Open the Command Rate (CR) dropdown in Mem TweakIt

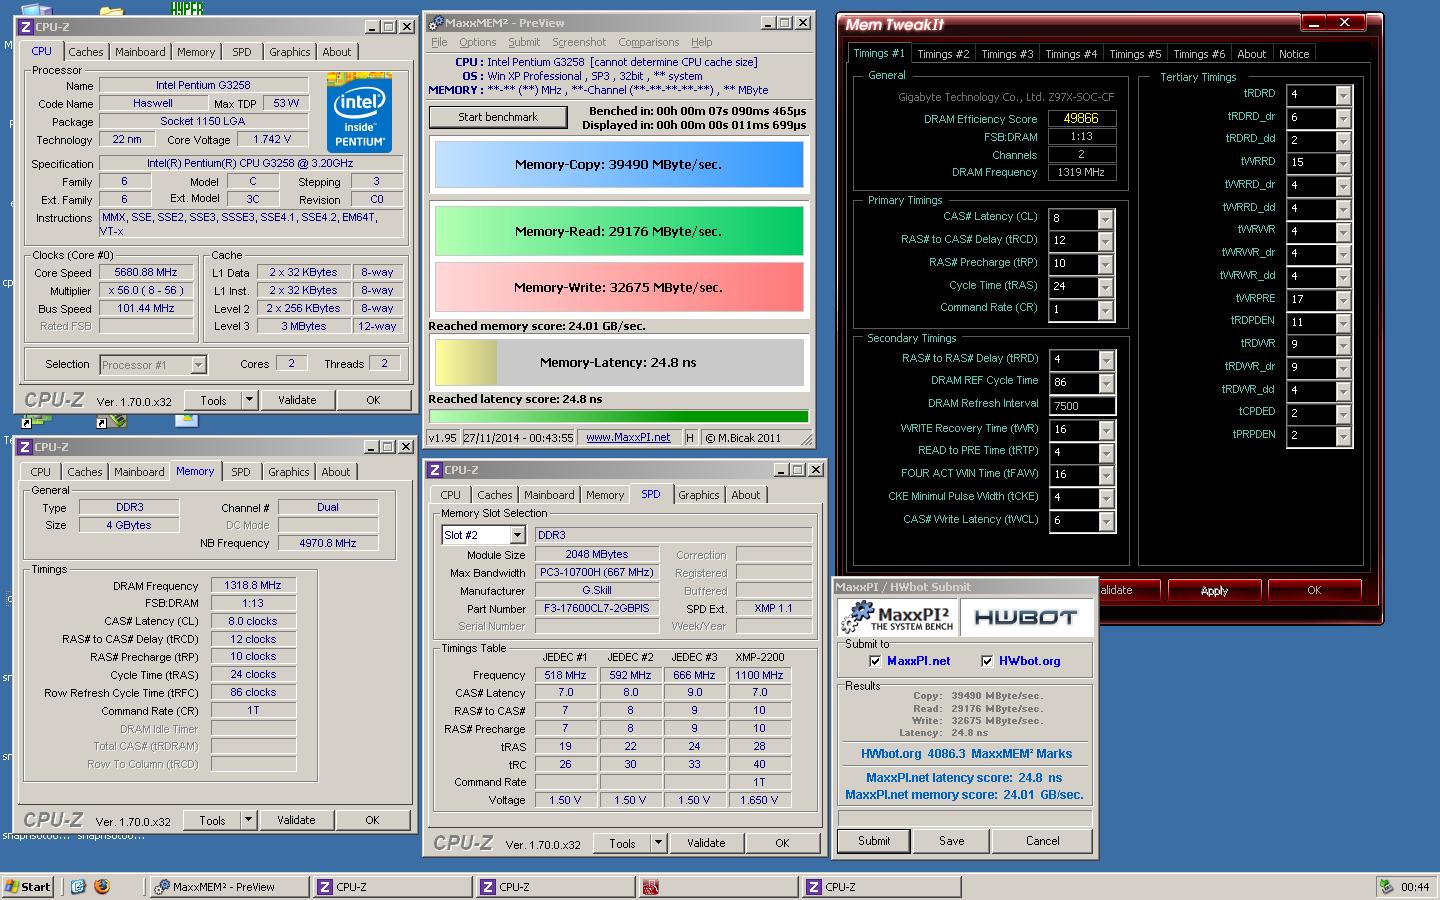(x=1105, y=310)
